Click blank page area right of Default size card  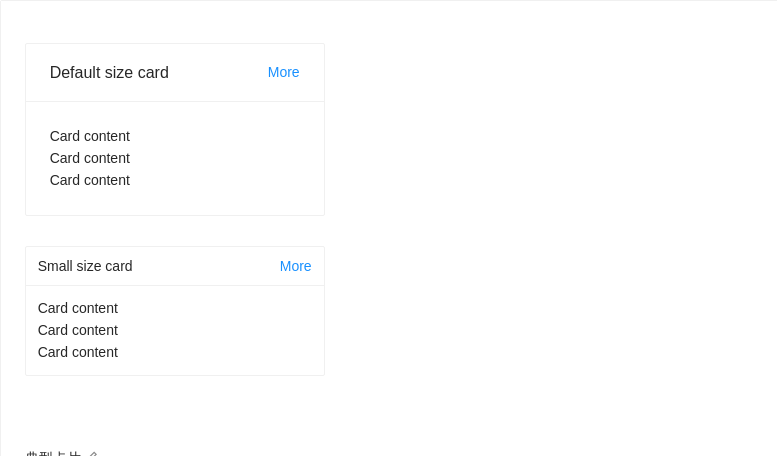coord(550,130)
